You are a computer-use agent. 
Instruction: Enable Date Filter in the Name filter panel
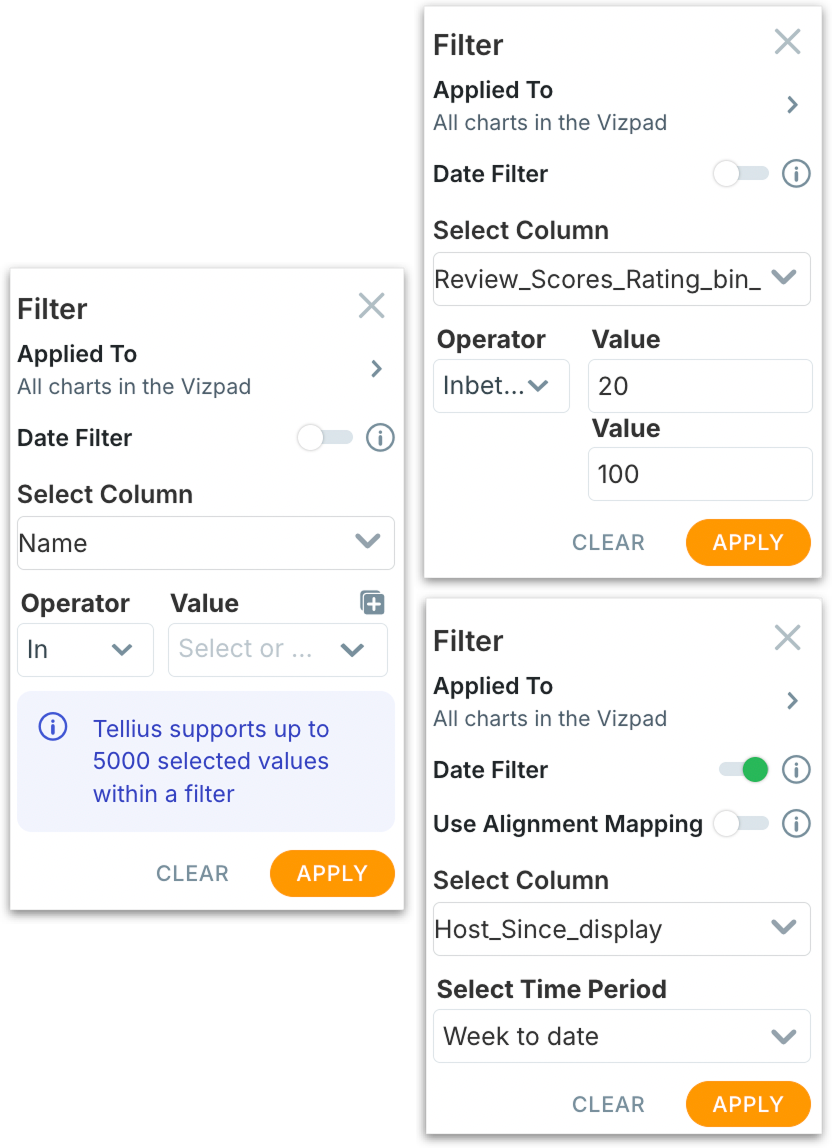[x=325, y=438]
